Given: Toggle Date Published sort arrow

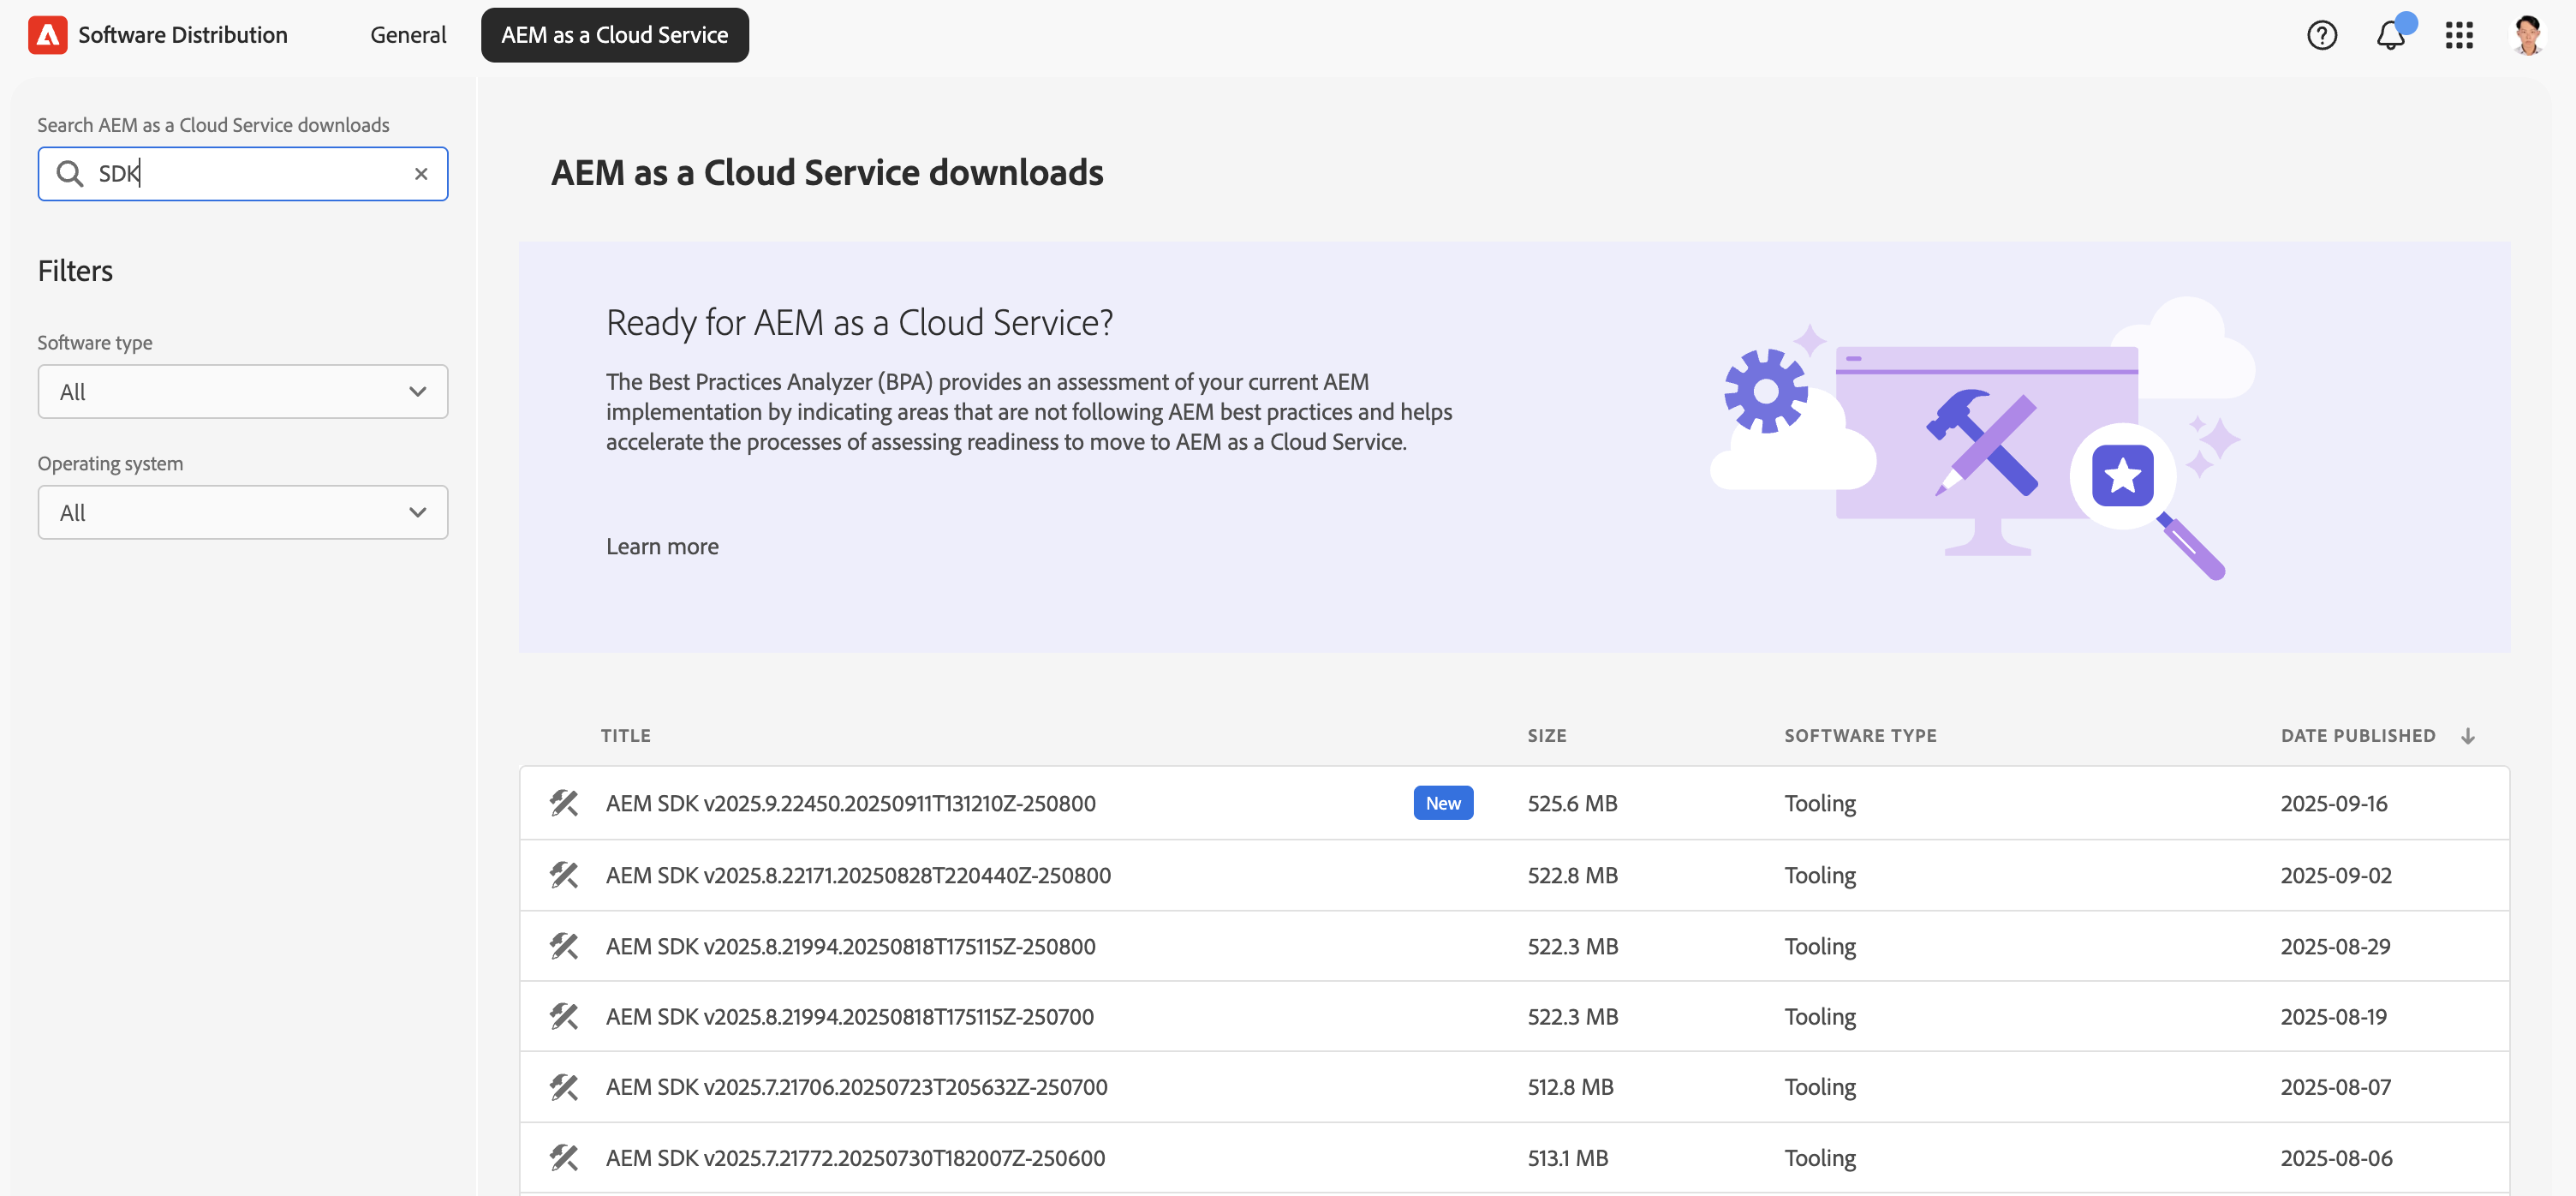Looking at the screenshot, I should tap(2467, 736).
